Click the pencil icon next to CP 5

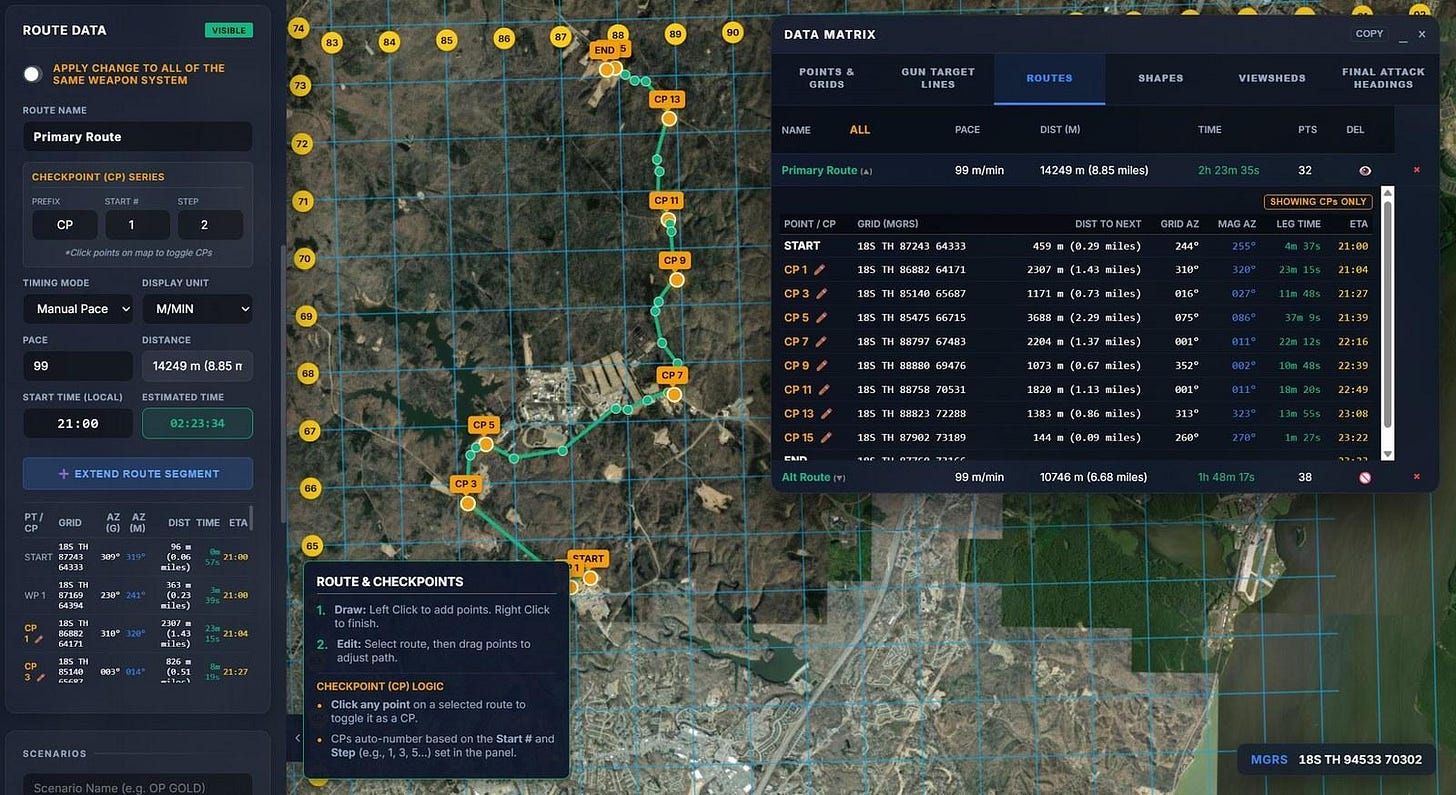click(x=822, y=318)
